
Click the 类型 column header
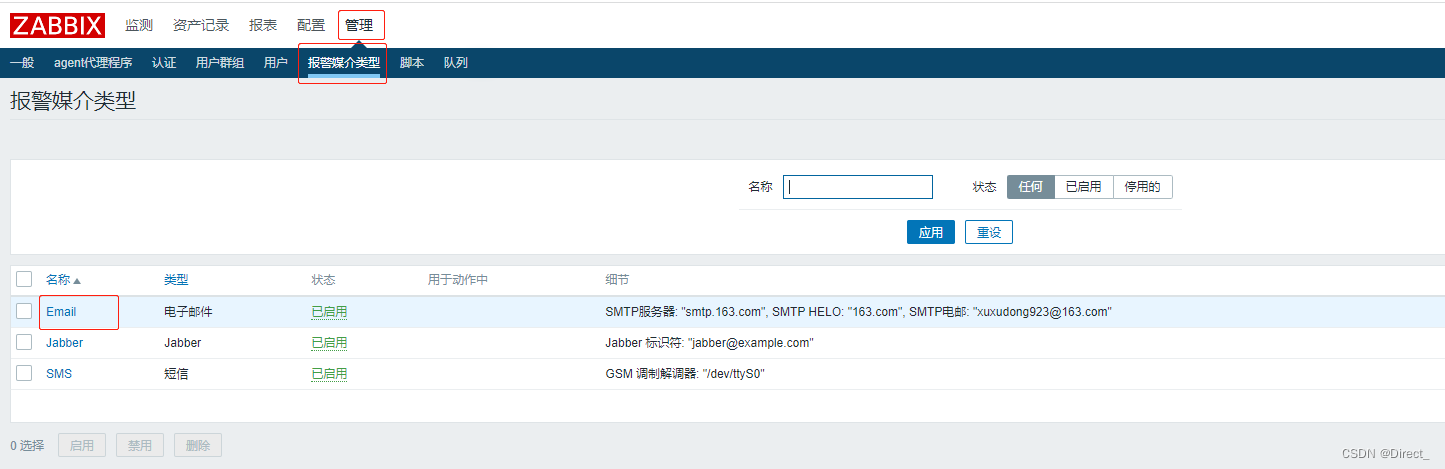point(176,280)
